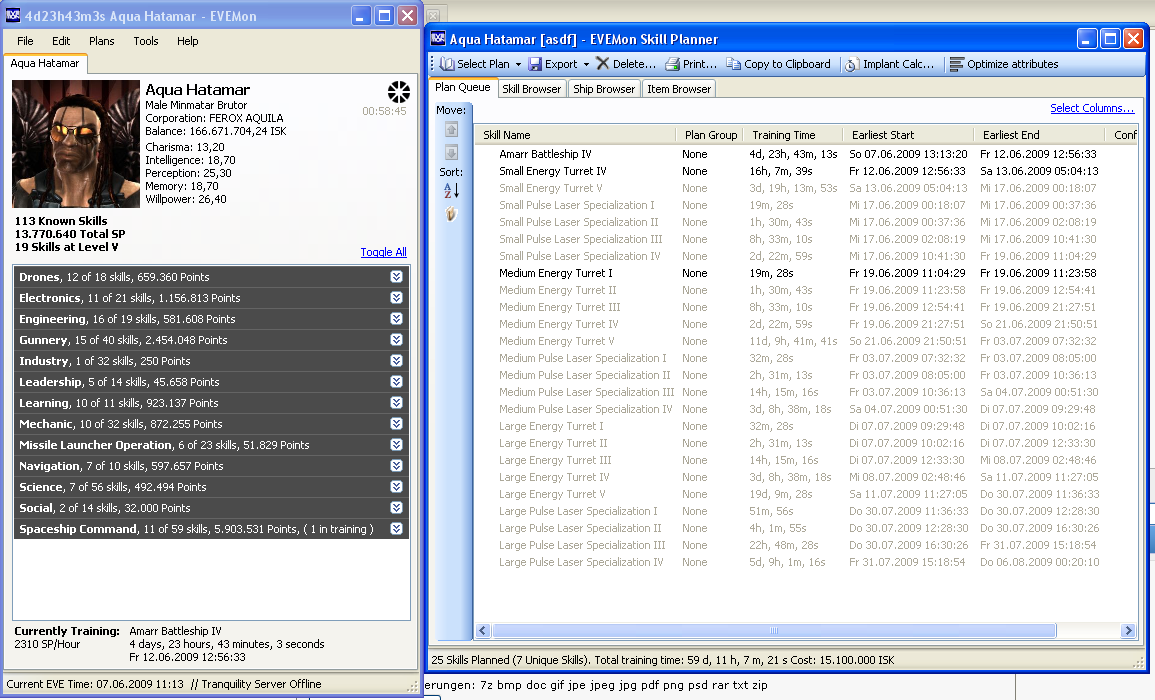Open the Implant Calc tool
Image resolution: width=1155 pixels, height=700 pixels.
(x=889, y=64)
